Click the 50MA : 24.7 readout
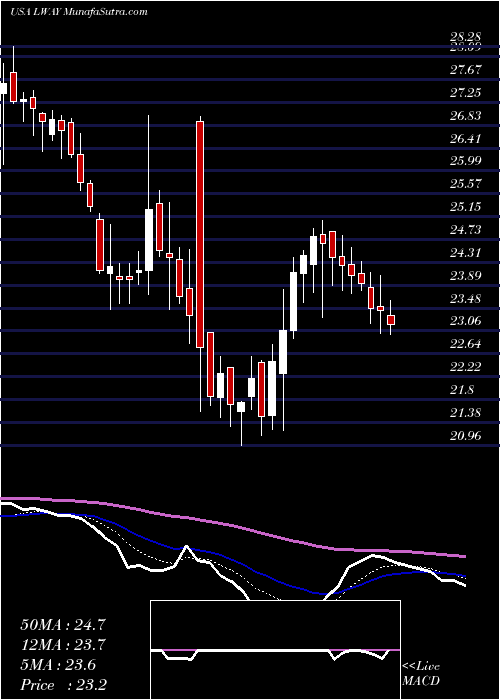The image size is (500, 700). pos(63,625)
